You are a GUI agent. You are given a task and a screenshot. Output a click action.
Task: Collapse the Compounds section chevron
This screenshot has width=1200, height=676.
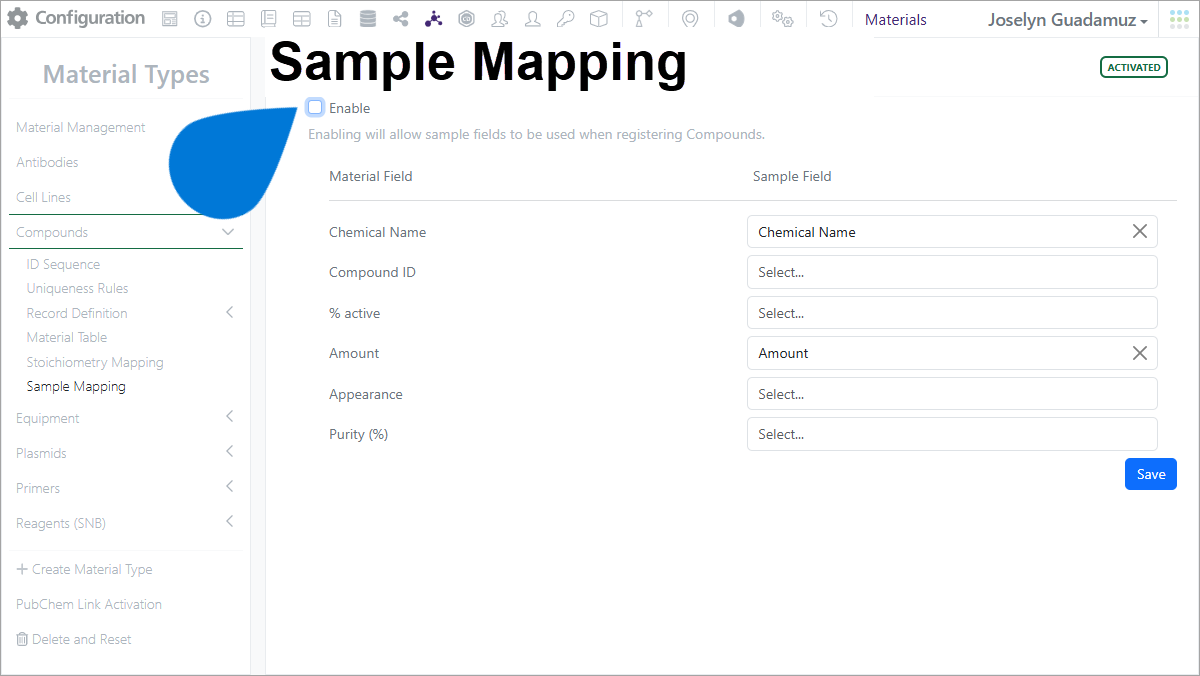click(x=228, y=232)
